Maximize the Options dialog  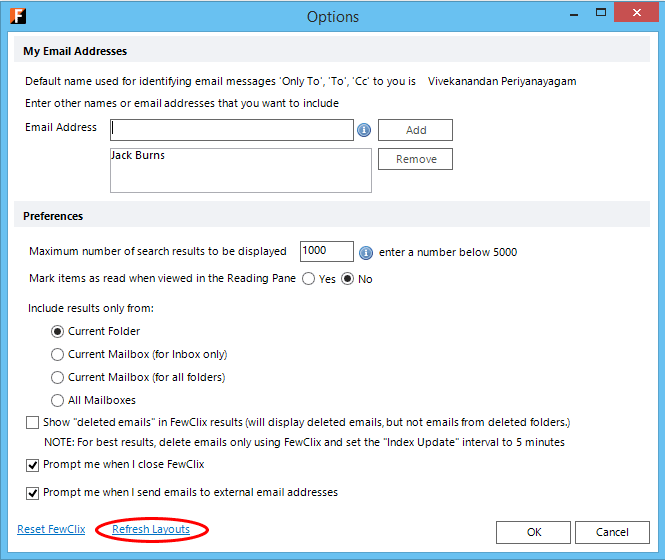[601, 12]
